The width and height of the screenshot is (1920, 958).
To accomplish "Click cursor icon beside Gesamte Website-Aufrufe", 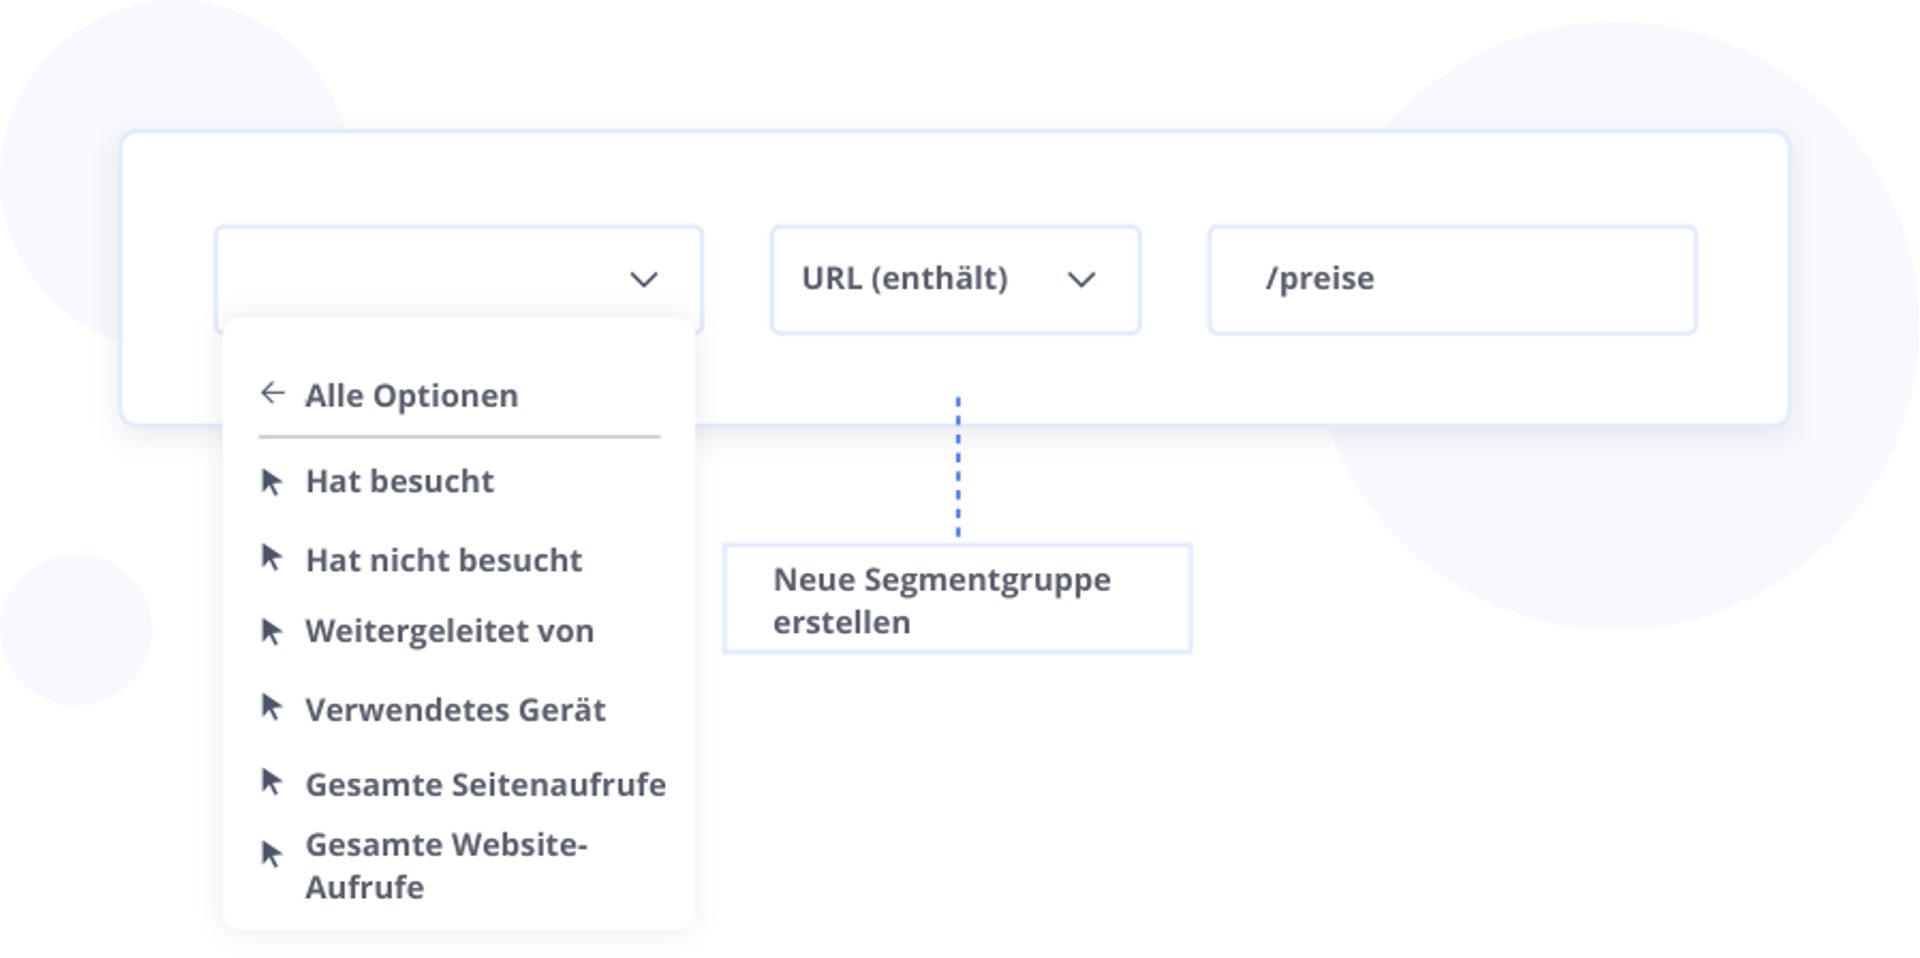I will pos(271,855).
